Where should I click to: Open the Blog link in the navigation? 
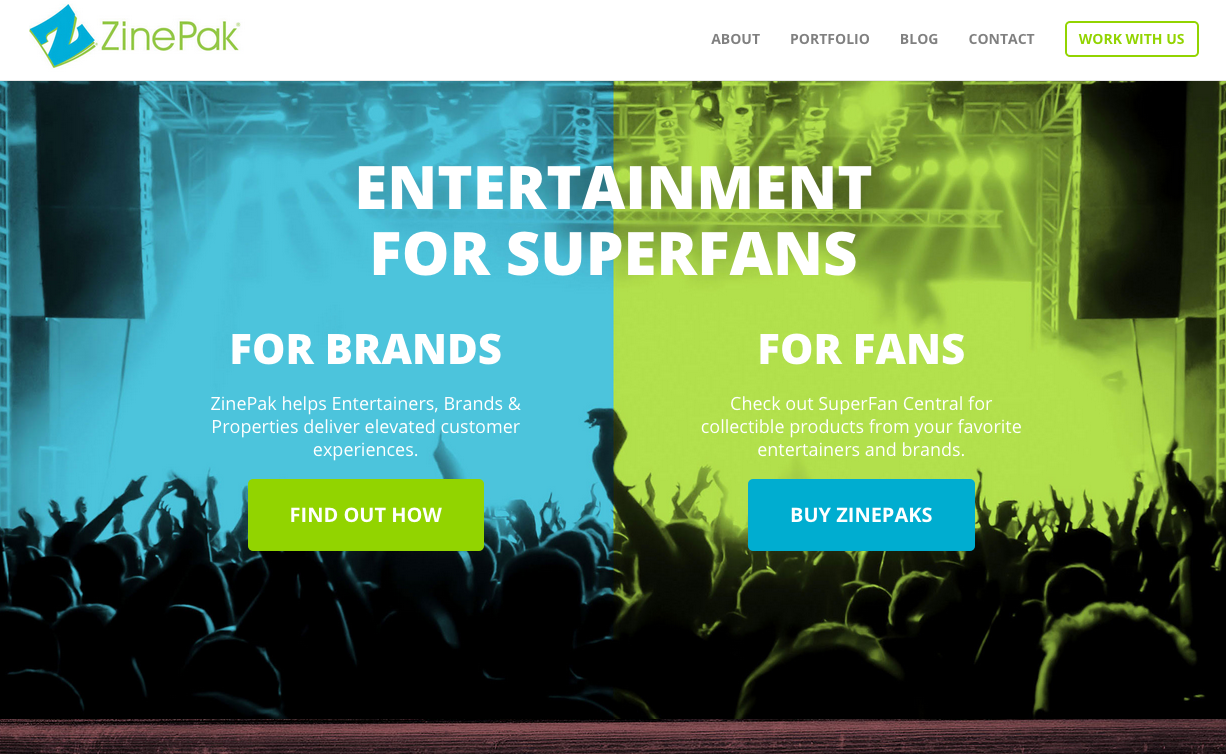tap(919, 39)
